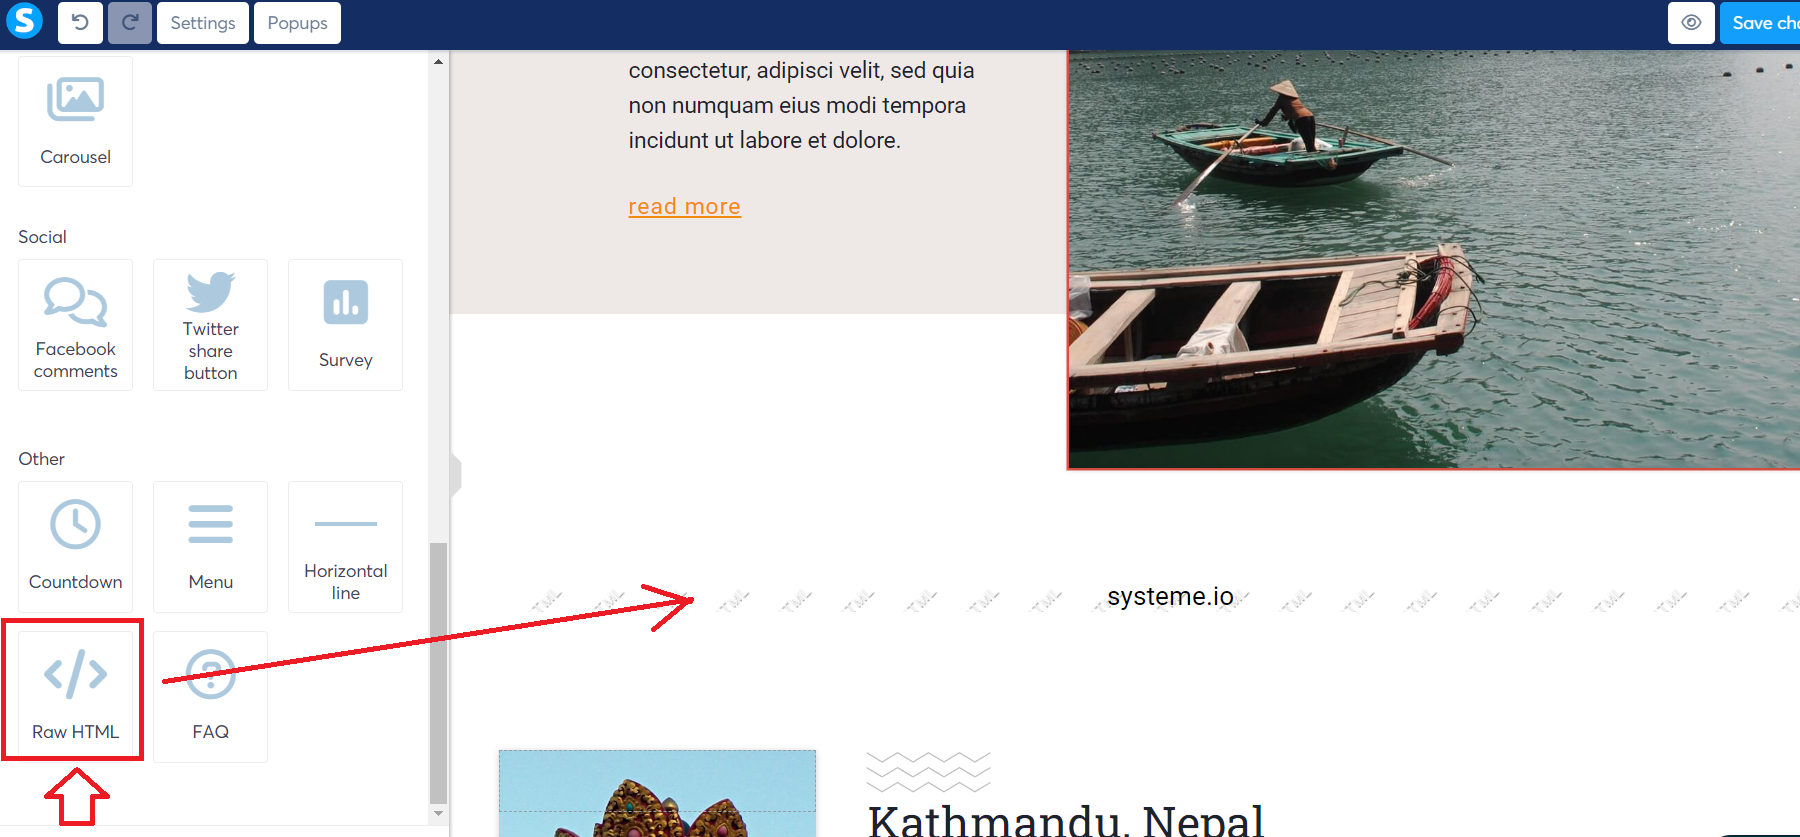
Task: Choose the Horizontal line element
Action: pyautogui.click(x=345, y=547)
